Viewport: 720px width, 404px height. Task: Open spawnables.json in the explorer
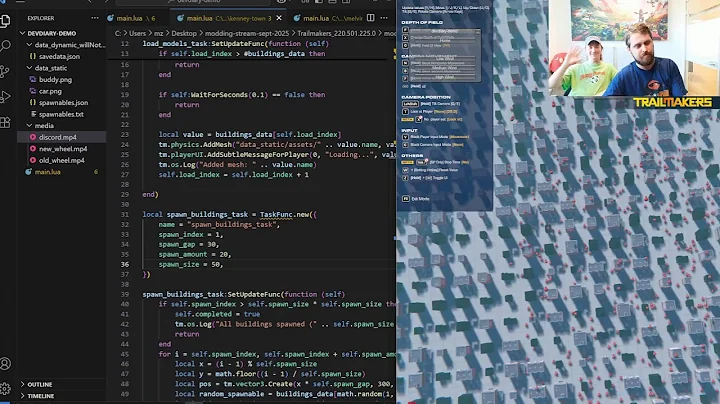[x=62, y=102]
